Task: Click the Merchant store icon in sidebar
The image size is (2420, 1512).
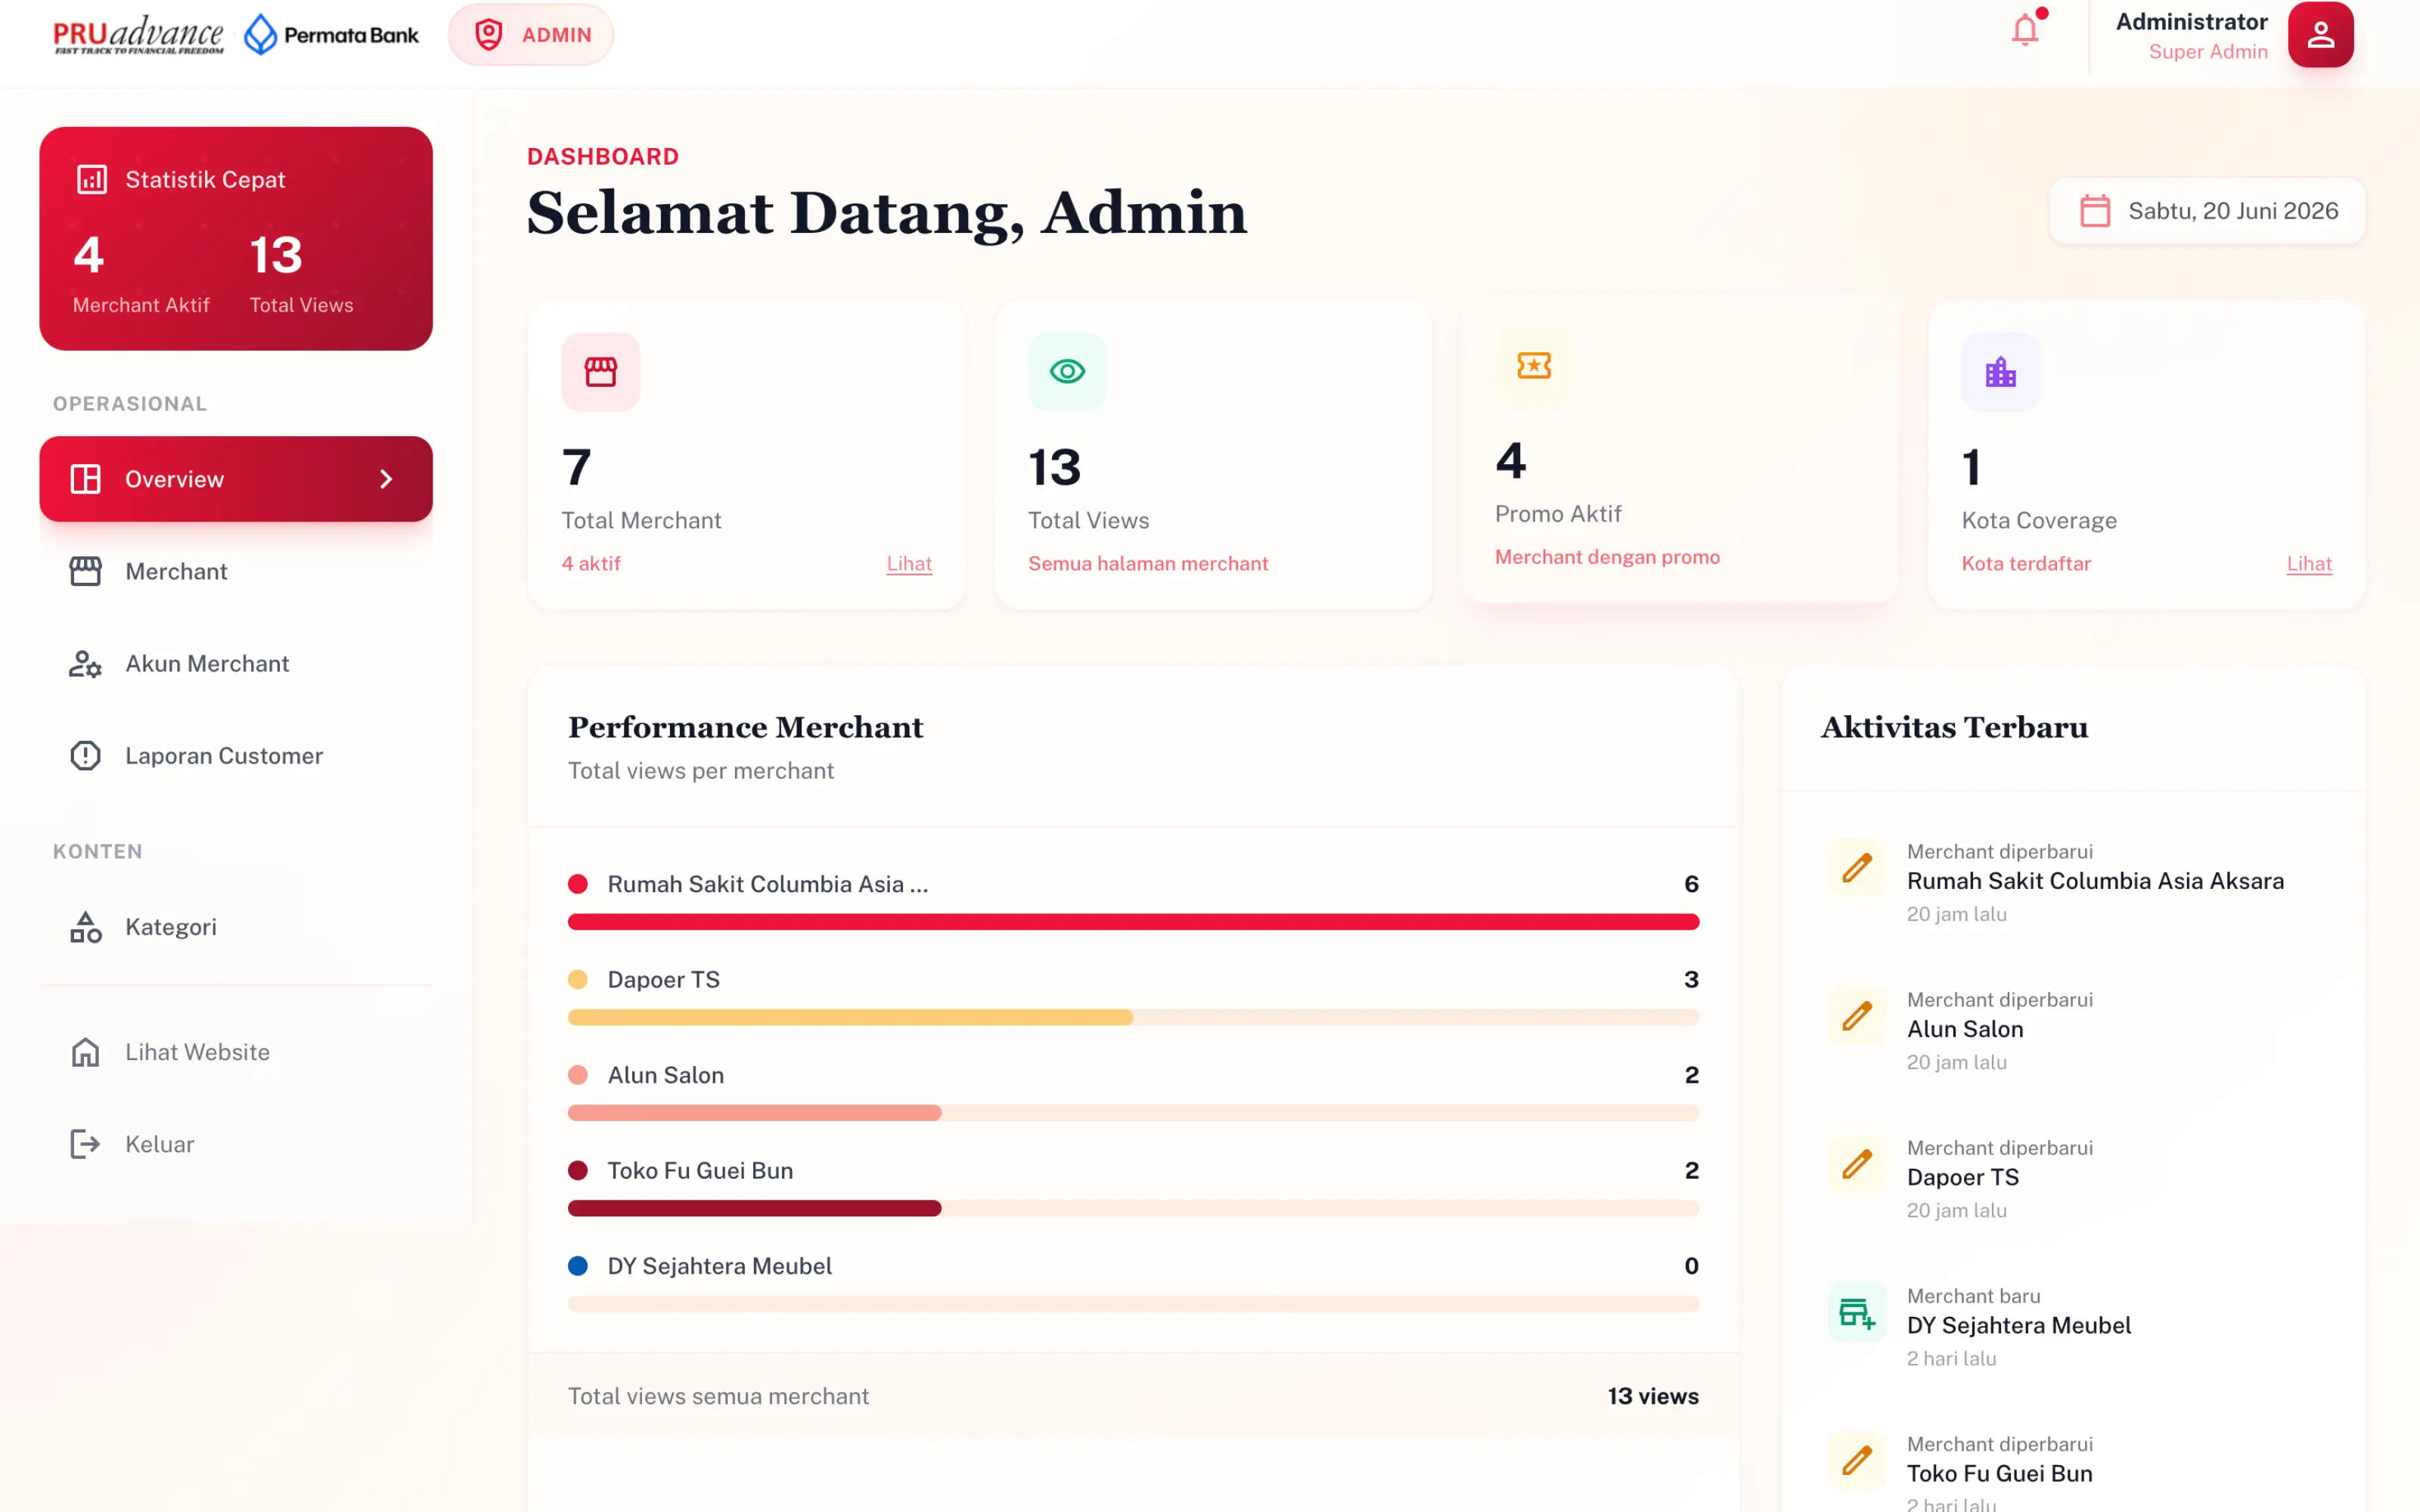Action: pos(86,571)
